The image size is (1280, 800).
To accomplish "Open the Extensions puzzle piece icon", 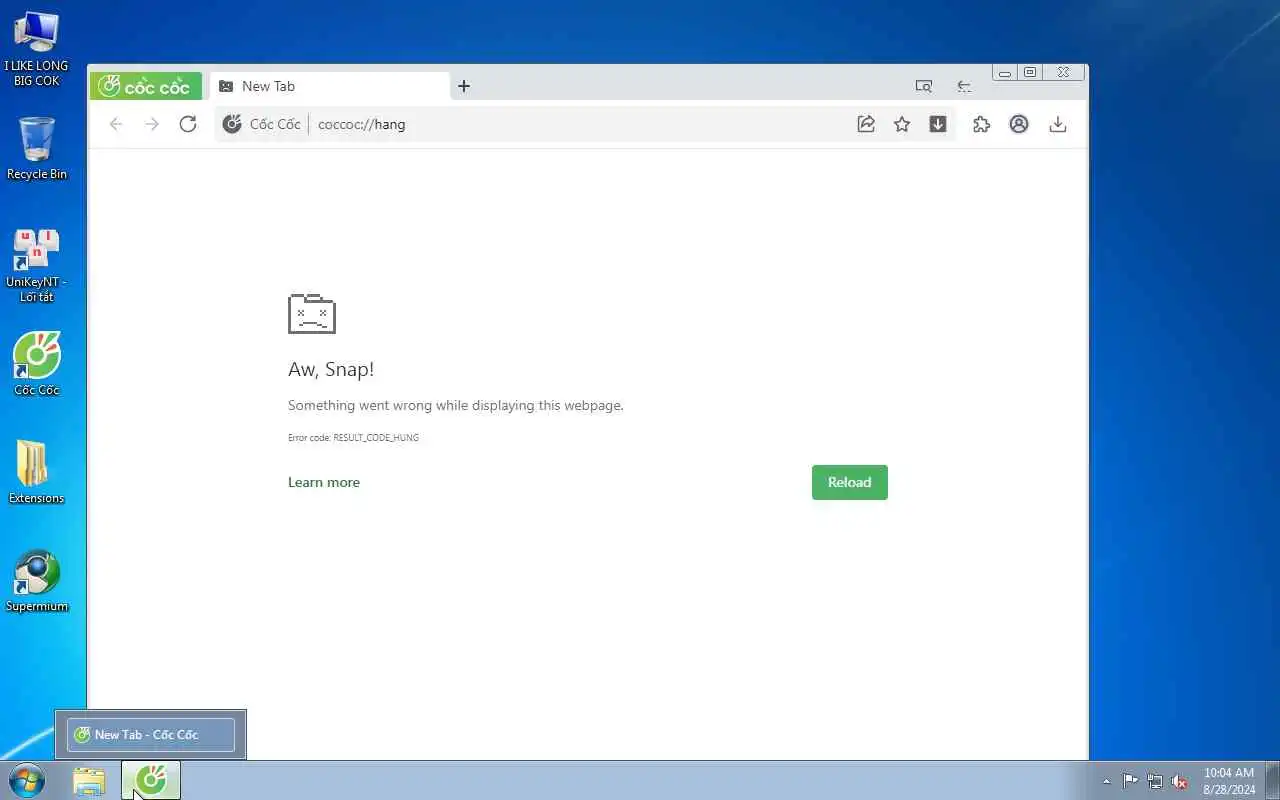I will point(982,124).
